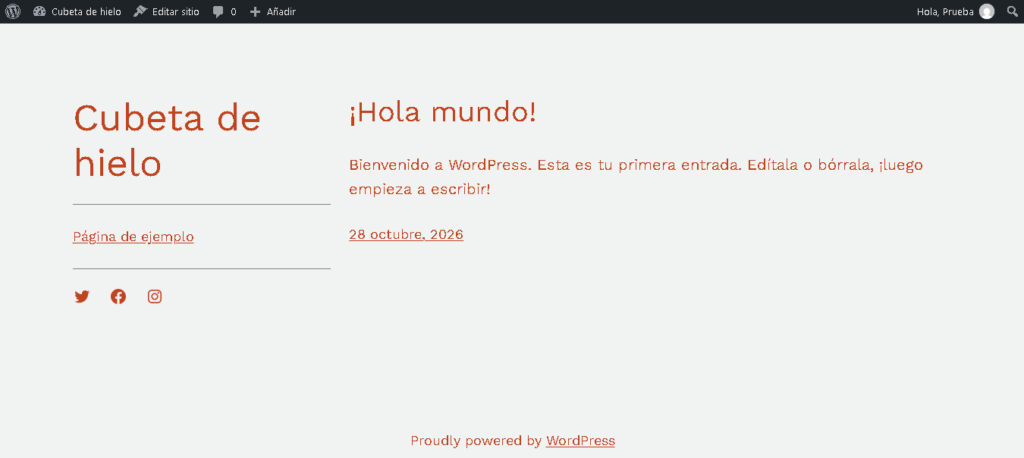Click the user avatar in admin bar

[x=987, y=11]
